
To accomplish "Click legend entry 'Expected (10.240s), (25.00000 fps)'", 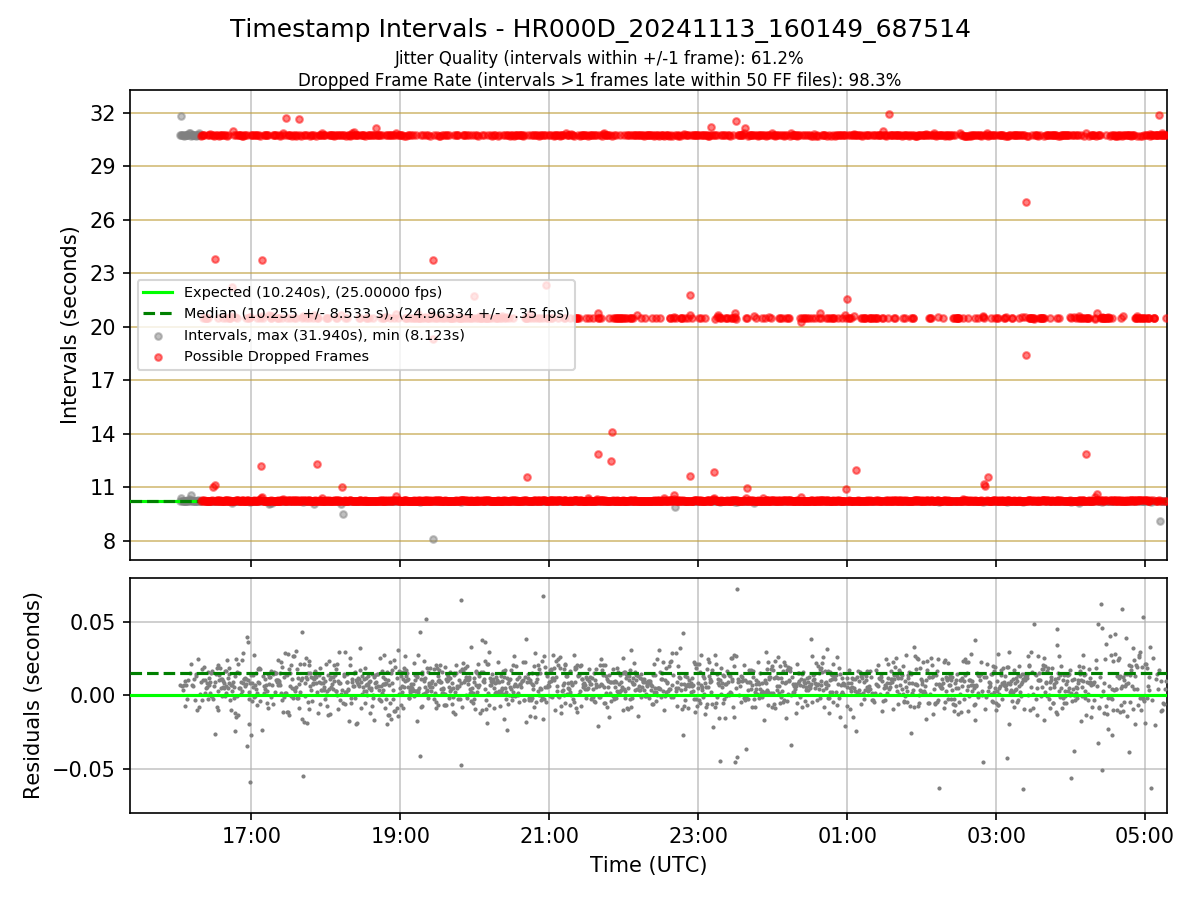I will point(313,292).
